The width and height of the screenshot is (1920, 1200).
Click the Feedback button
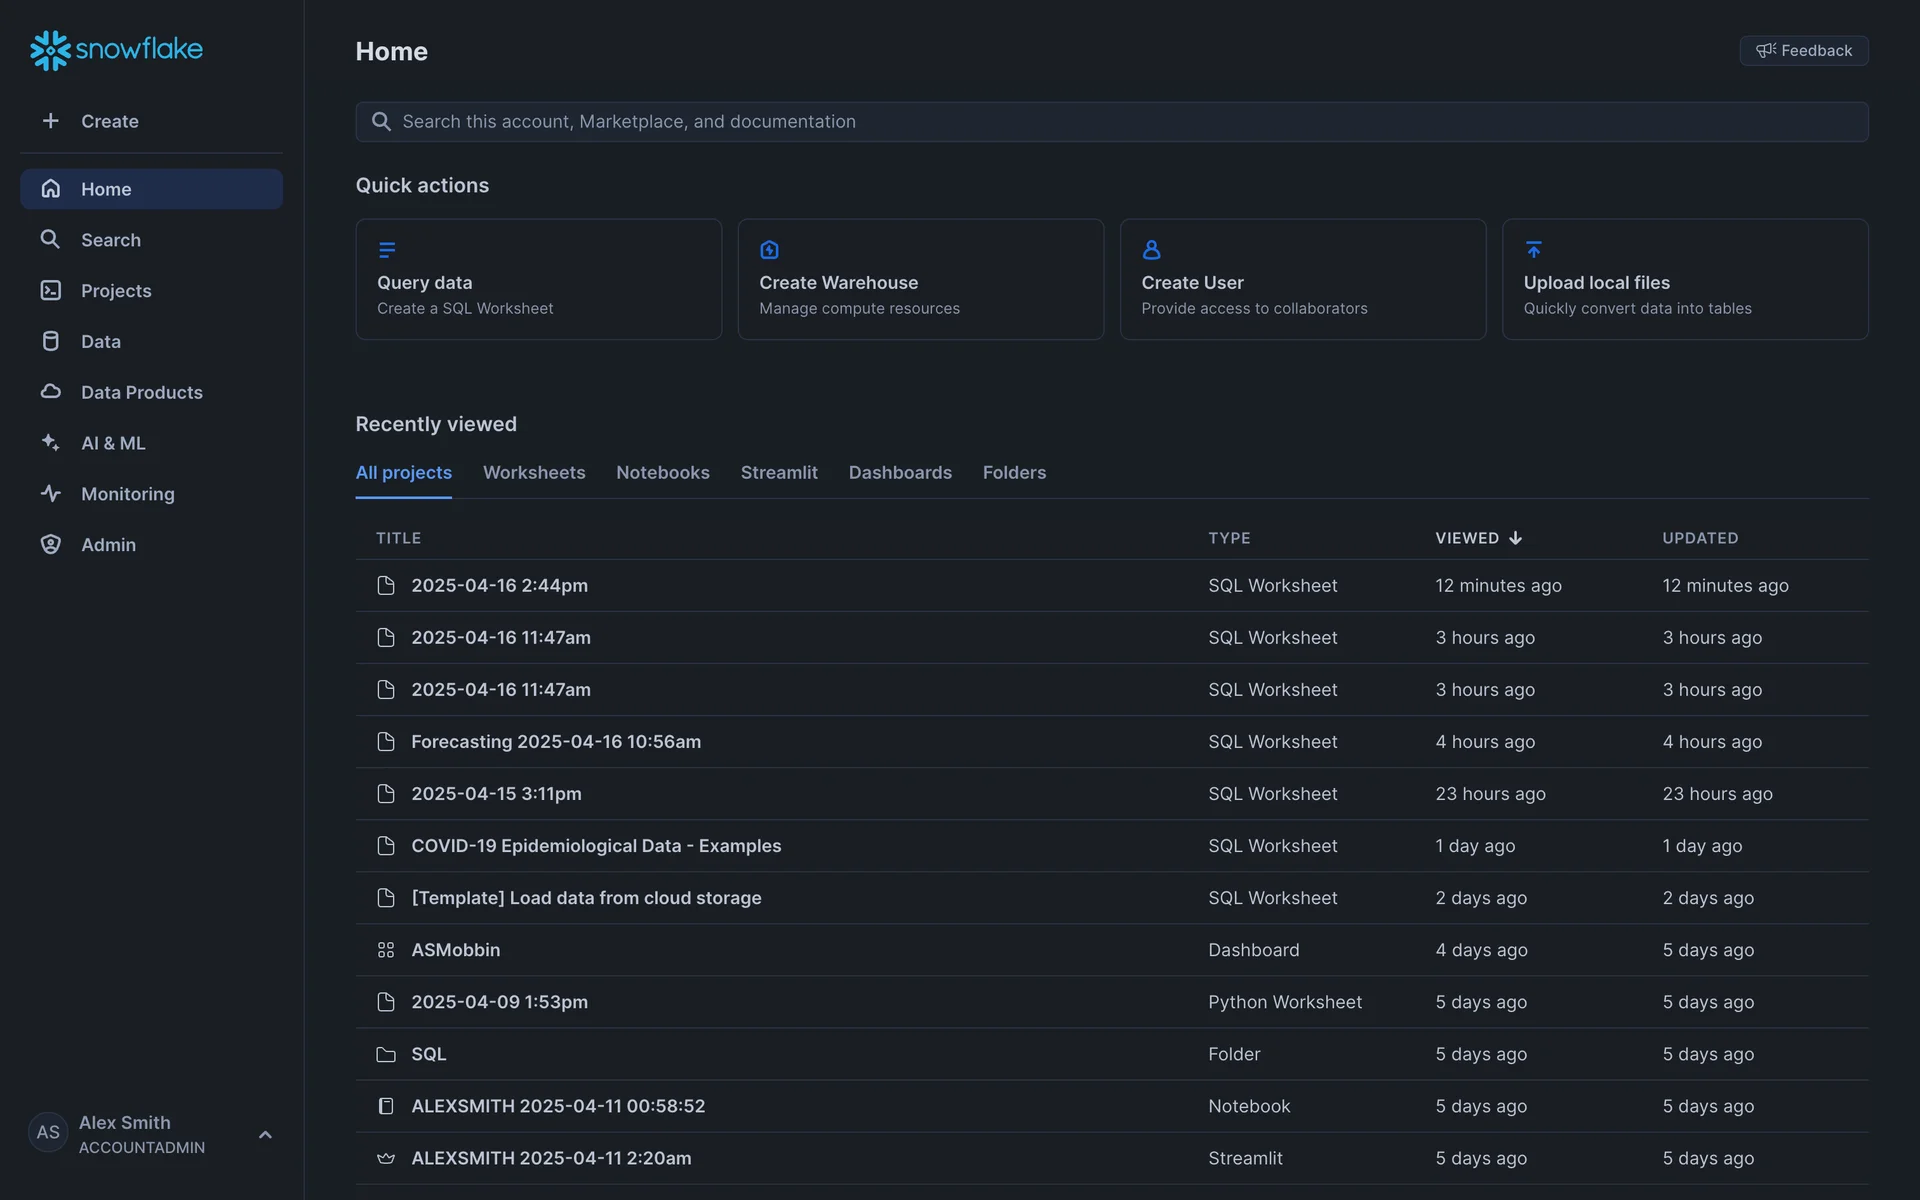click(1803, 51)
